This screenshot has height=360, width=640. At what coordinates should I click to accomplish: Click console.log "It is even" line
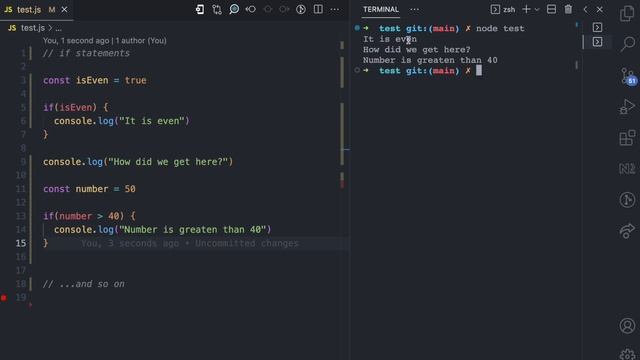(122, 121)
